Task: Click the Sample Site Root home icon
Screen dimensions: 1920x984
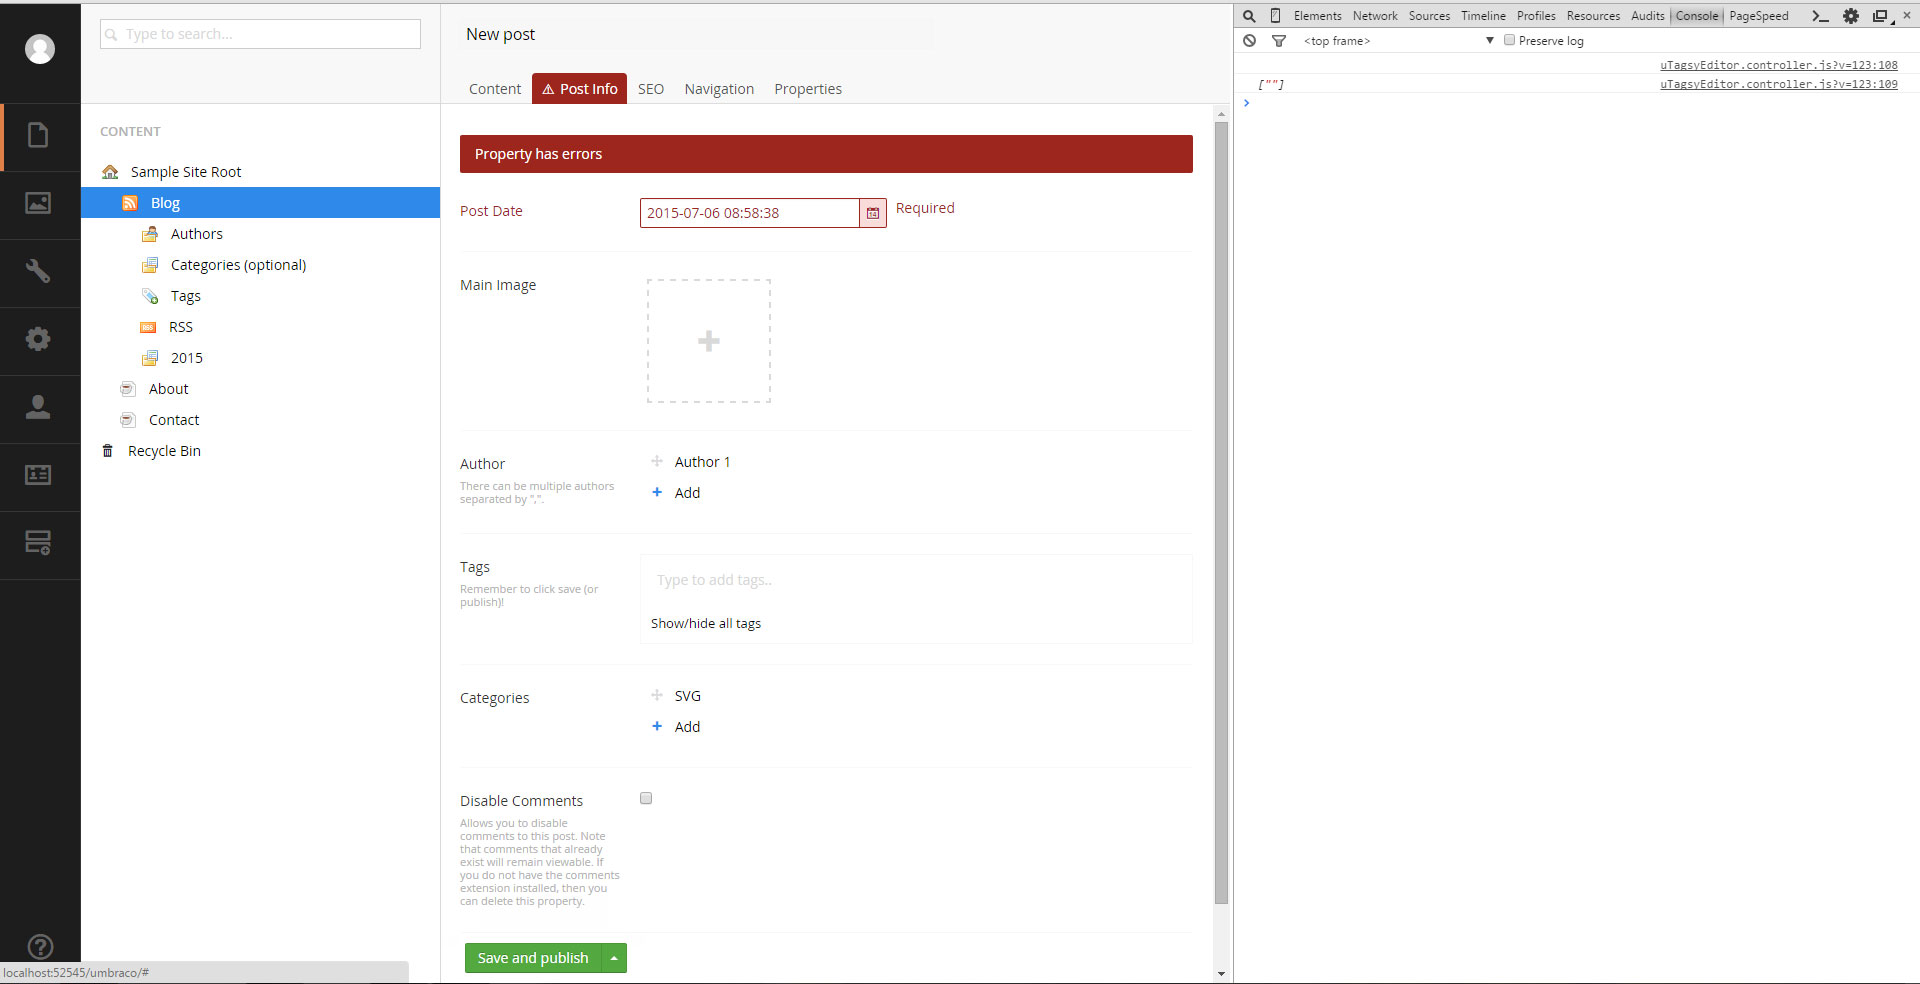Action: (110, 172)
